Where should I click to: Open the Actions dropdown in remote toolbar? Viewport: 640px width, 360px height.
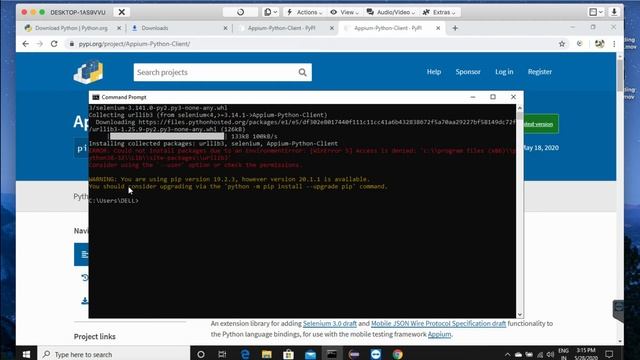pos(304,12)
